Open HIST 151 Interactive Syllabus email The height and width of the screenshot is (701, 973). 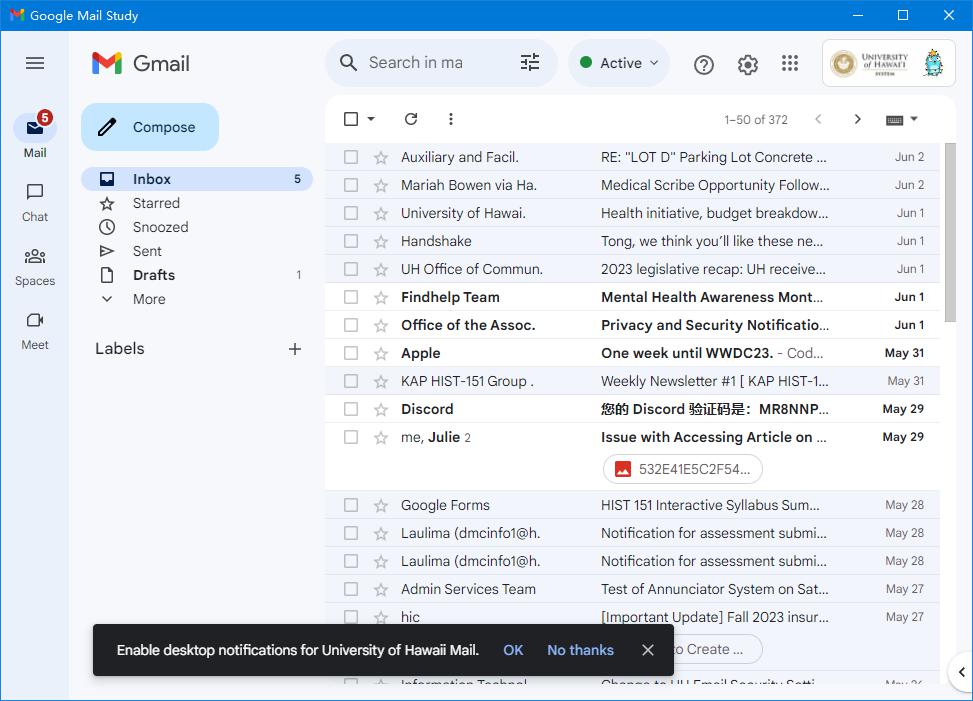[632, 505]
